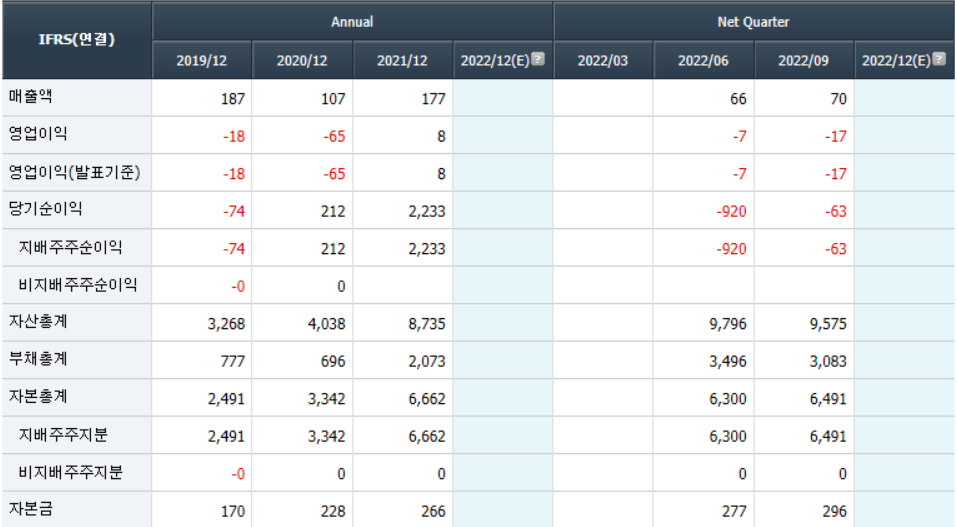The height and width of the screenshot is (527, 957).
Task: Click help icon beside Annual 2022/12(E)
Action: 538,59
